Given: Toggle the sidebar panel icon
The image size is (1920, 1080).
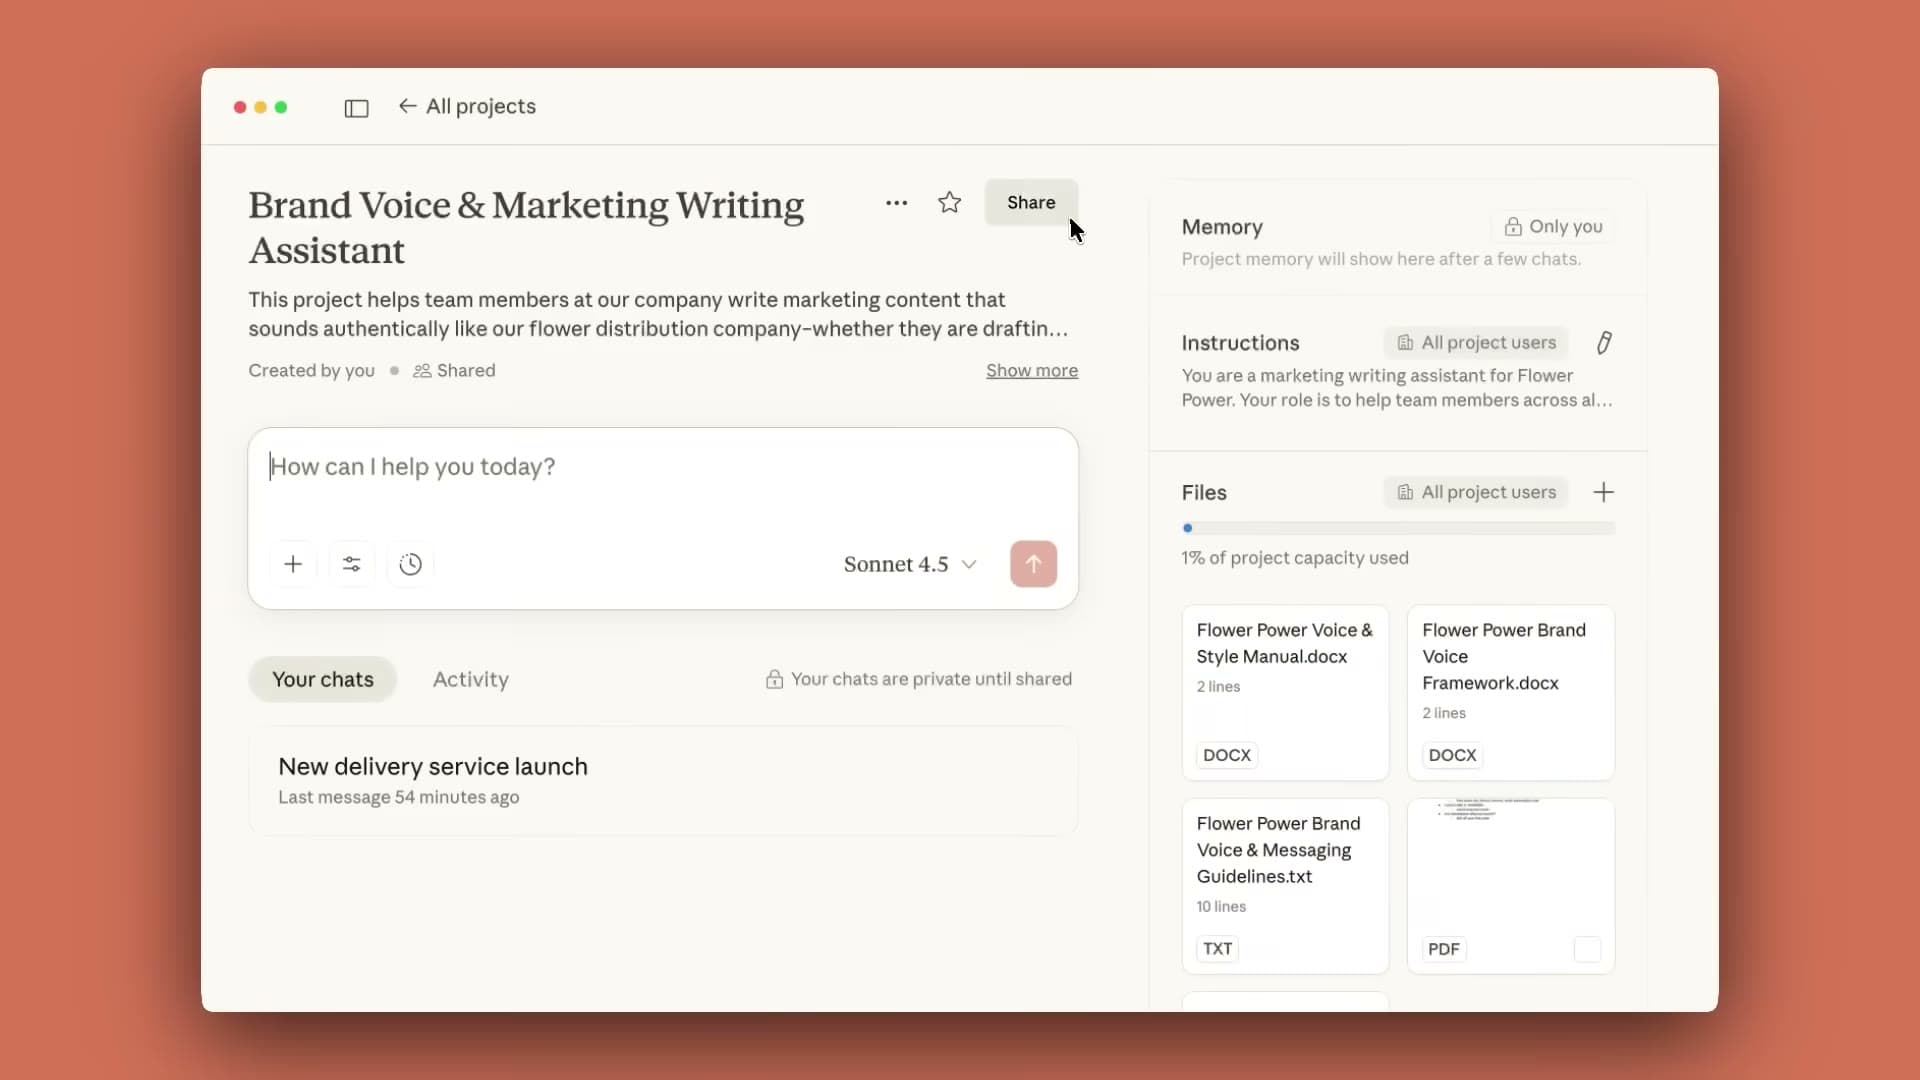Looking at the screenshot, I should coord(356,108).
